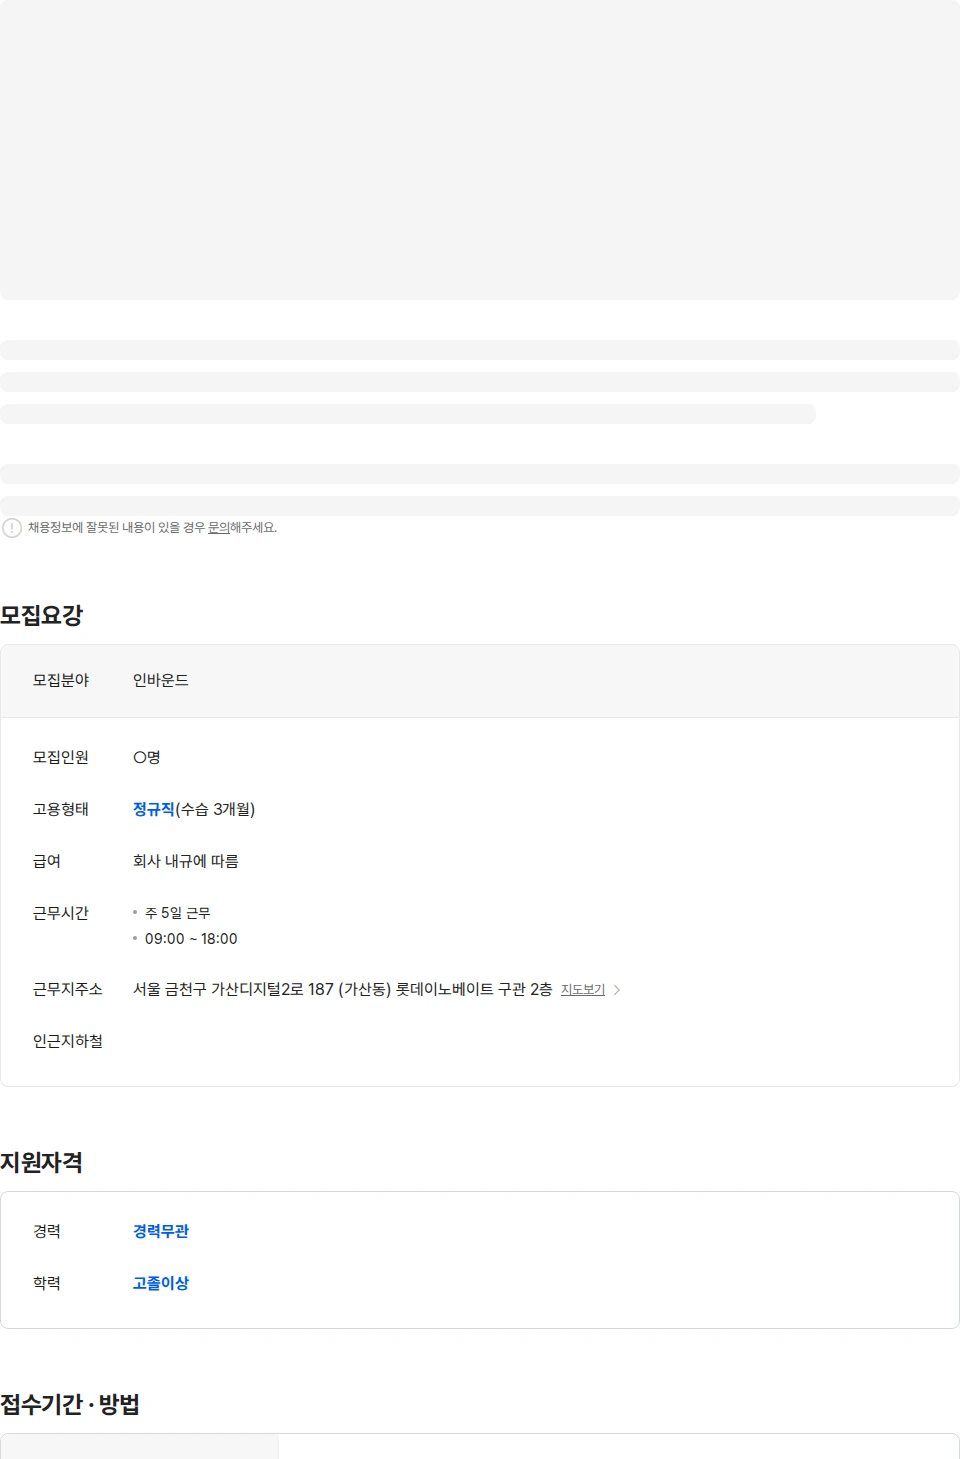Click the 급여 label
The image size is (960, 1459).
pyautogui.click(x=47, y=861)
